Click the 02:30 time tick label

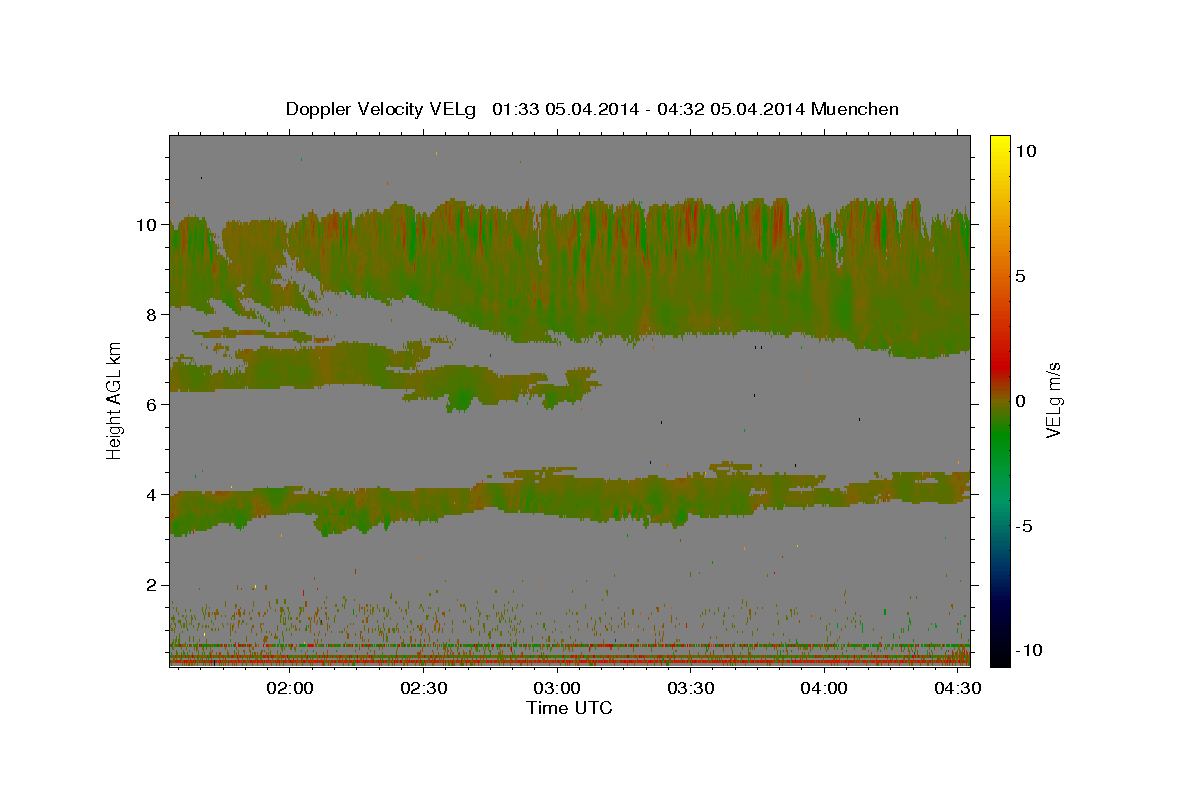(424, 689)
